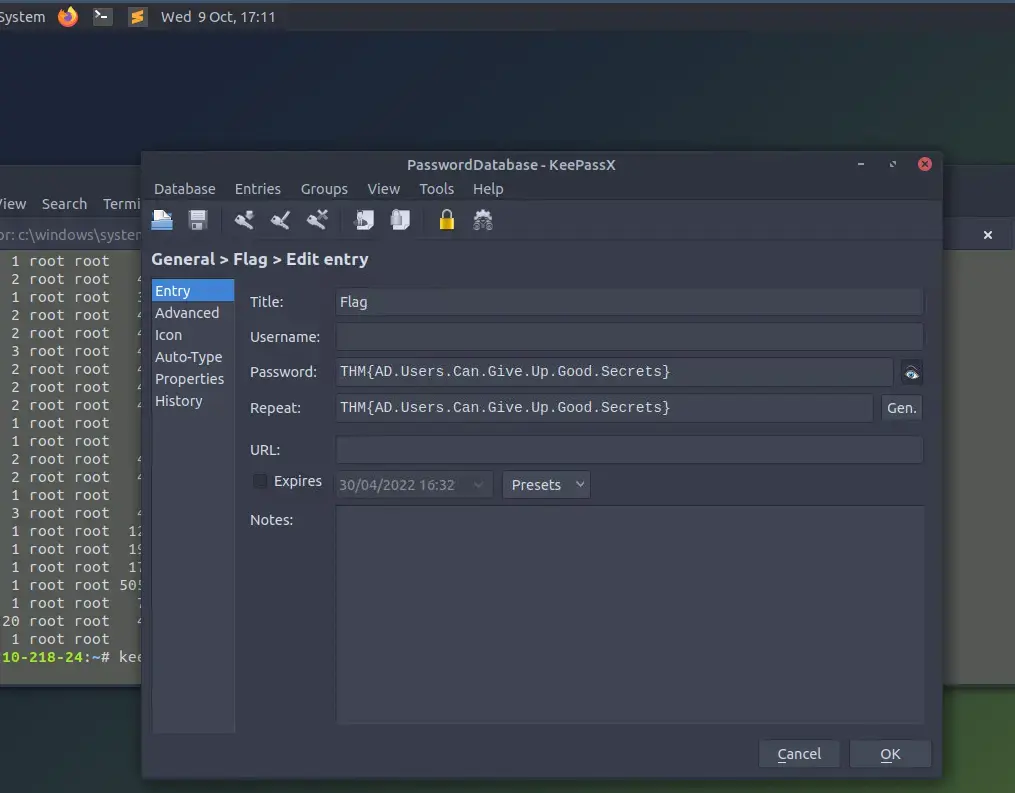Open the View menu in terminal window
This screenshot has height=793, width=1015.
[12, 204]
